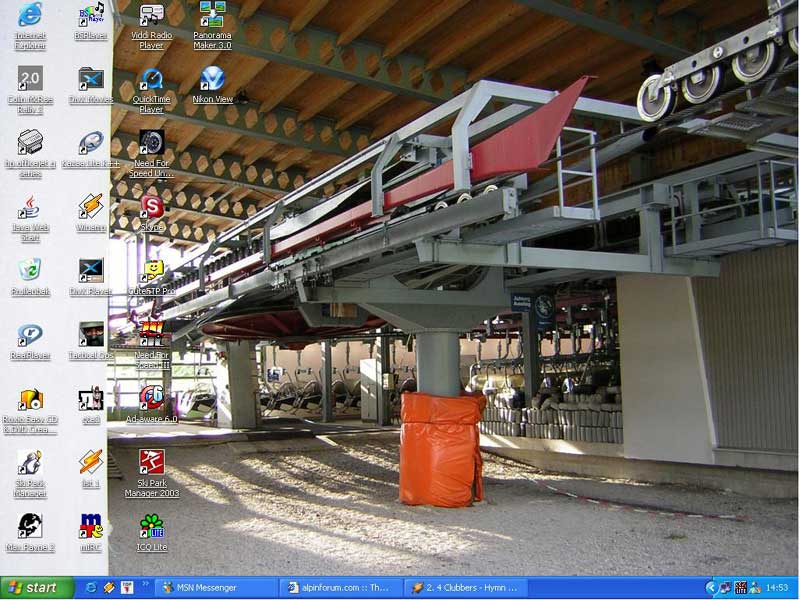This screenshot has width=800, height=600.
Task: Activate the 4 Clubbers Winamp taskbar button
Action: pyautogui.click(x=465, y=588)
